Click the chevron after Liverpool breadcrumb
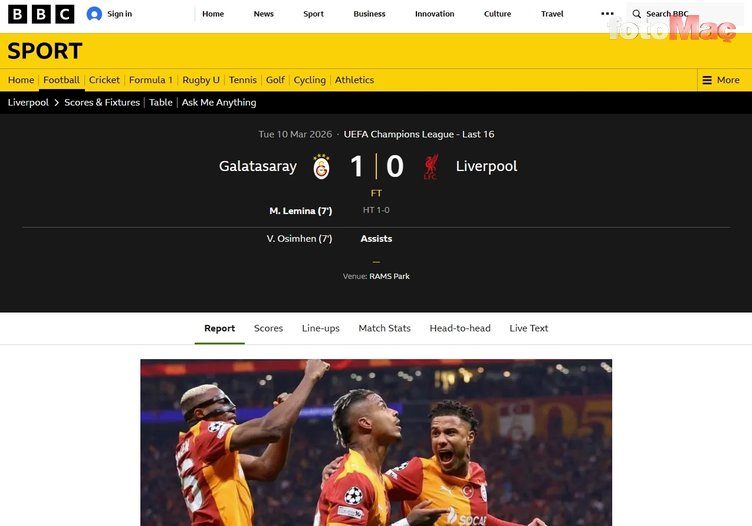Viewport: 752px width, 526px height. pyautogui.click(x=57, y=103)
